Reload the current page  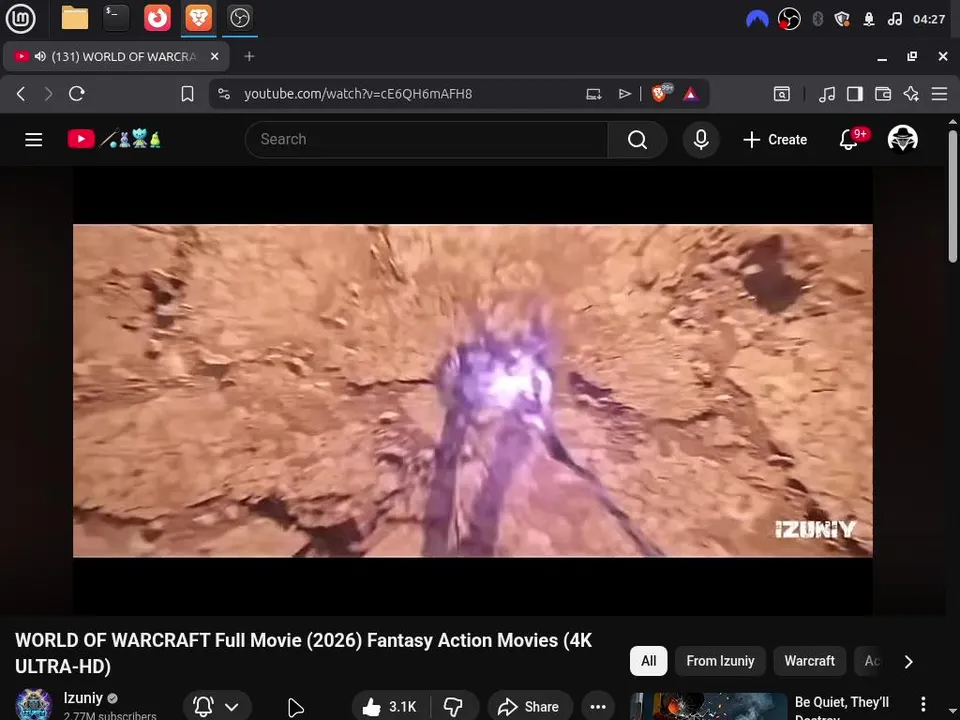tap(77, 94)
